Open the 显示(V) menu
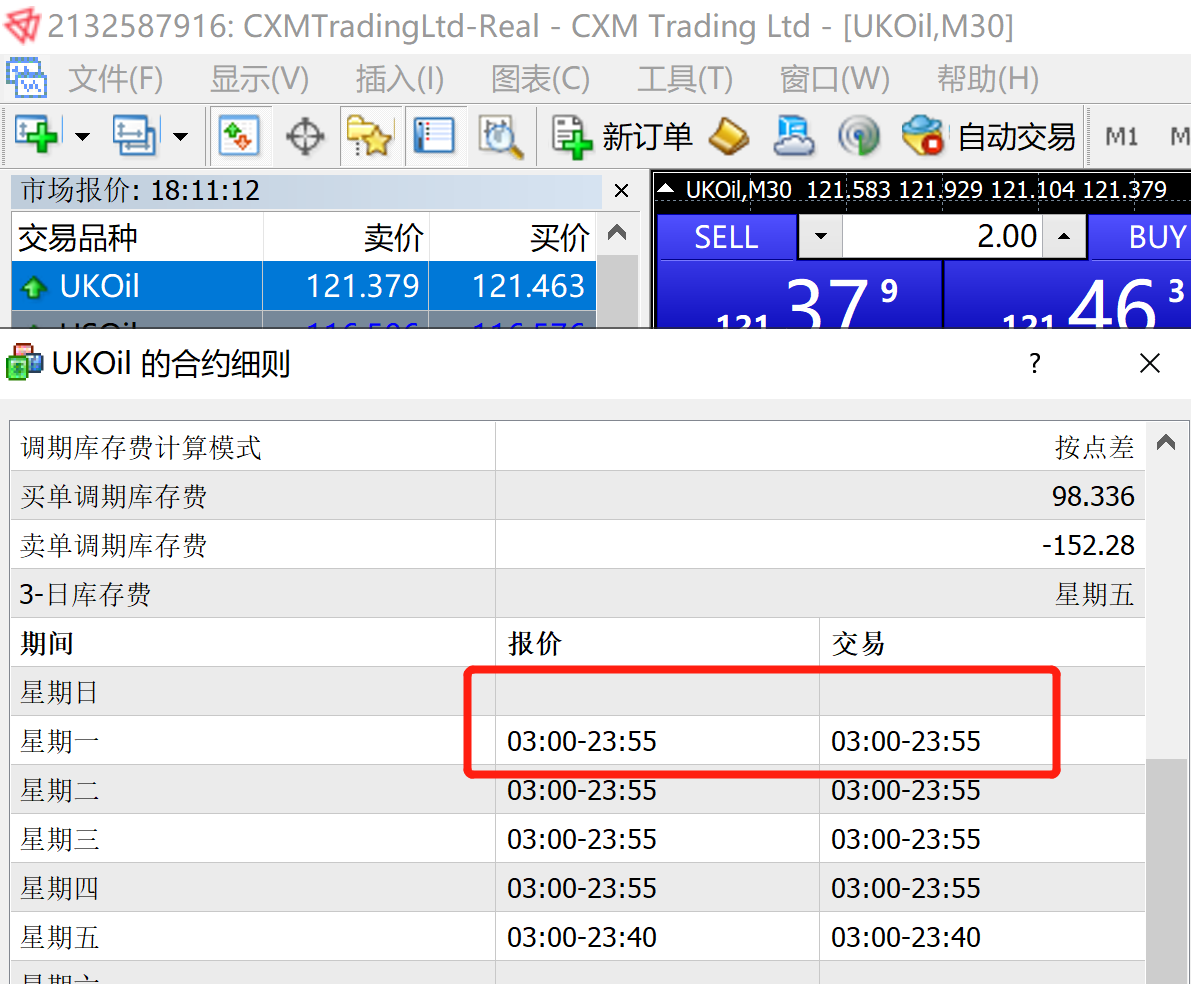Image resolution: width=1191 pixels, height=984 pixels. (259, 78)
